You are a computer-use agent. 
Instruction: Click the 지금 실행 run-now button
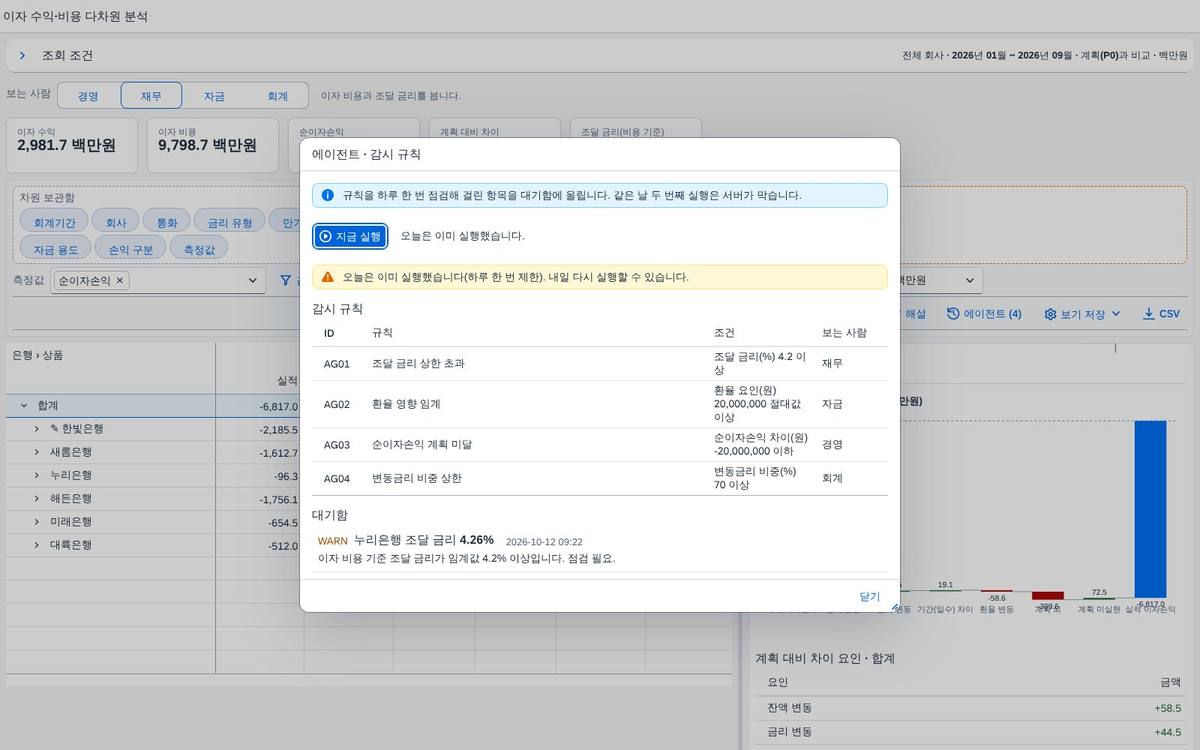pos(350,236)
